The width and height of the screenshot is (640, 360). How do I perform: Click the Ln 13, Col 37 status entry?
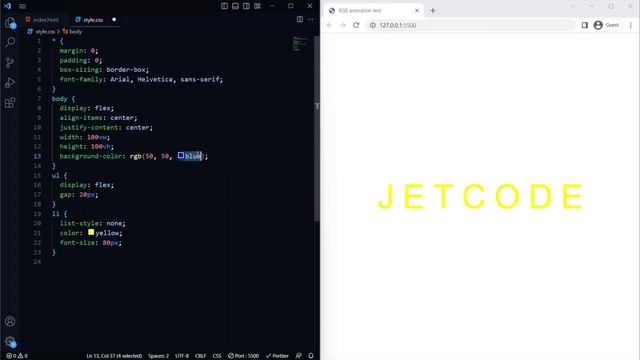tap(114, 356)
